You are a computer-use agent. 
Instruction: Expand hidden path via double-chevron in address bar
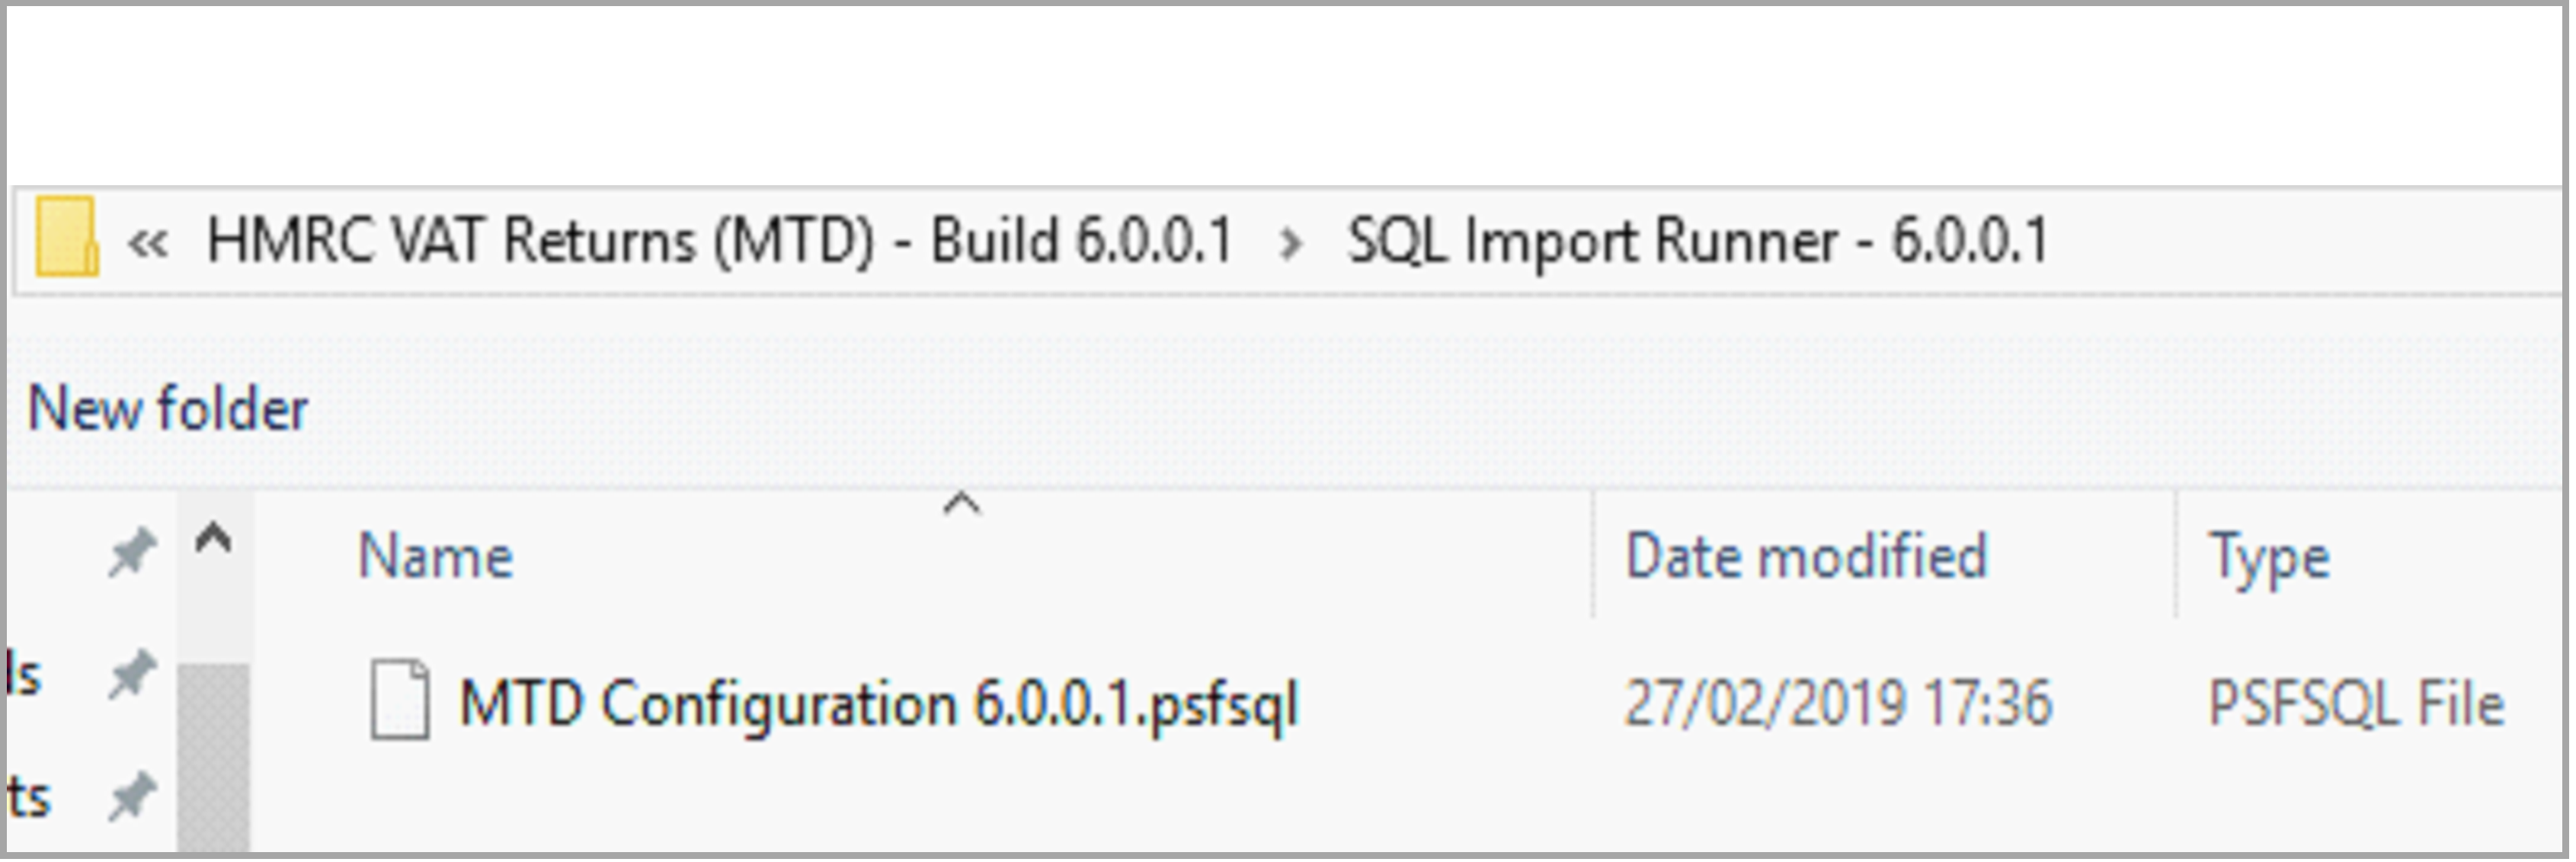148,242
